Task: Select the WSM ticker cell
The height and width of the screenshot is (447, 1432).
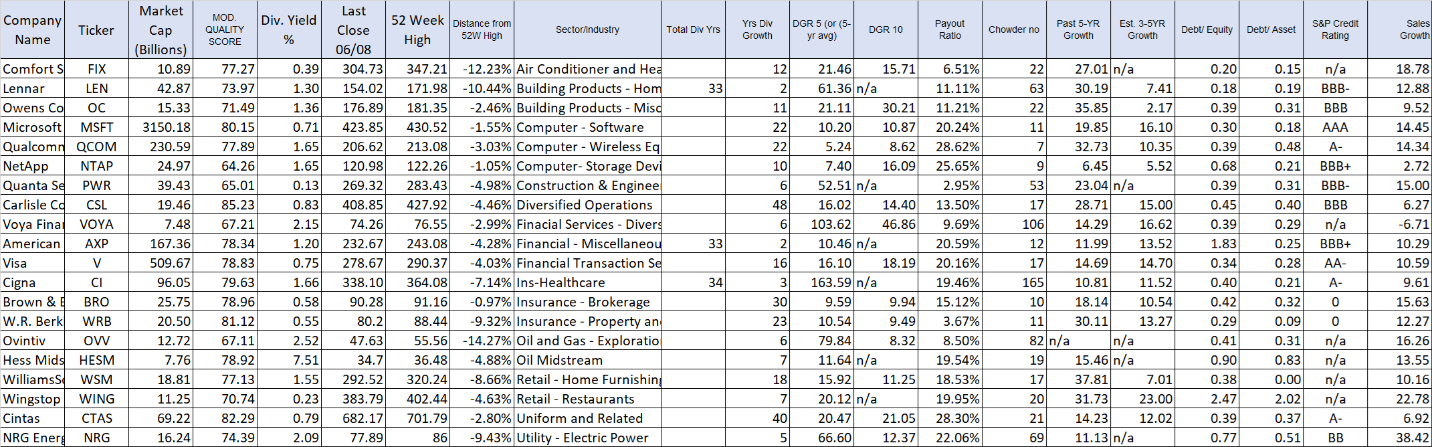Action: pyautogui.click(x=97, y=379)
